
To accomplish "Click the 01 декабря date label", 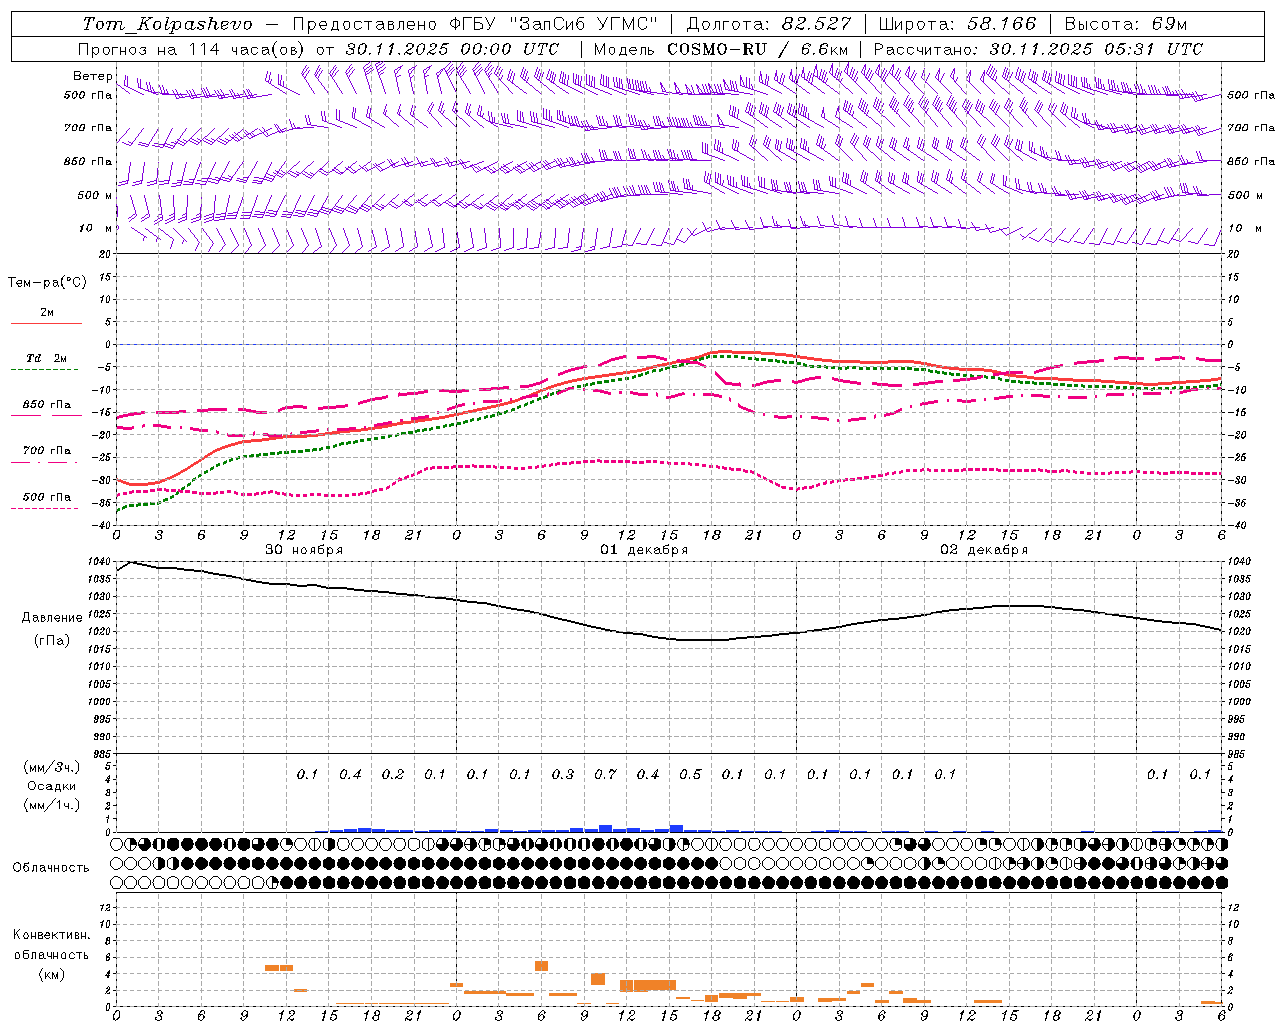I will pos(644,550).
